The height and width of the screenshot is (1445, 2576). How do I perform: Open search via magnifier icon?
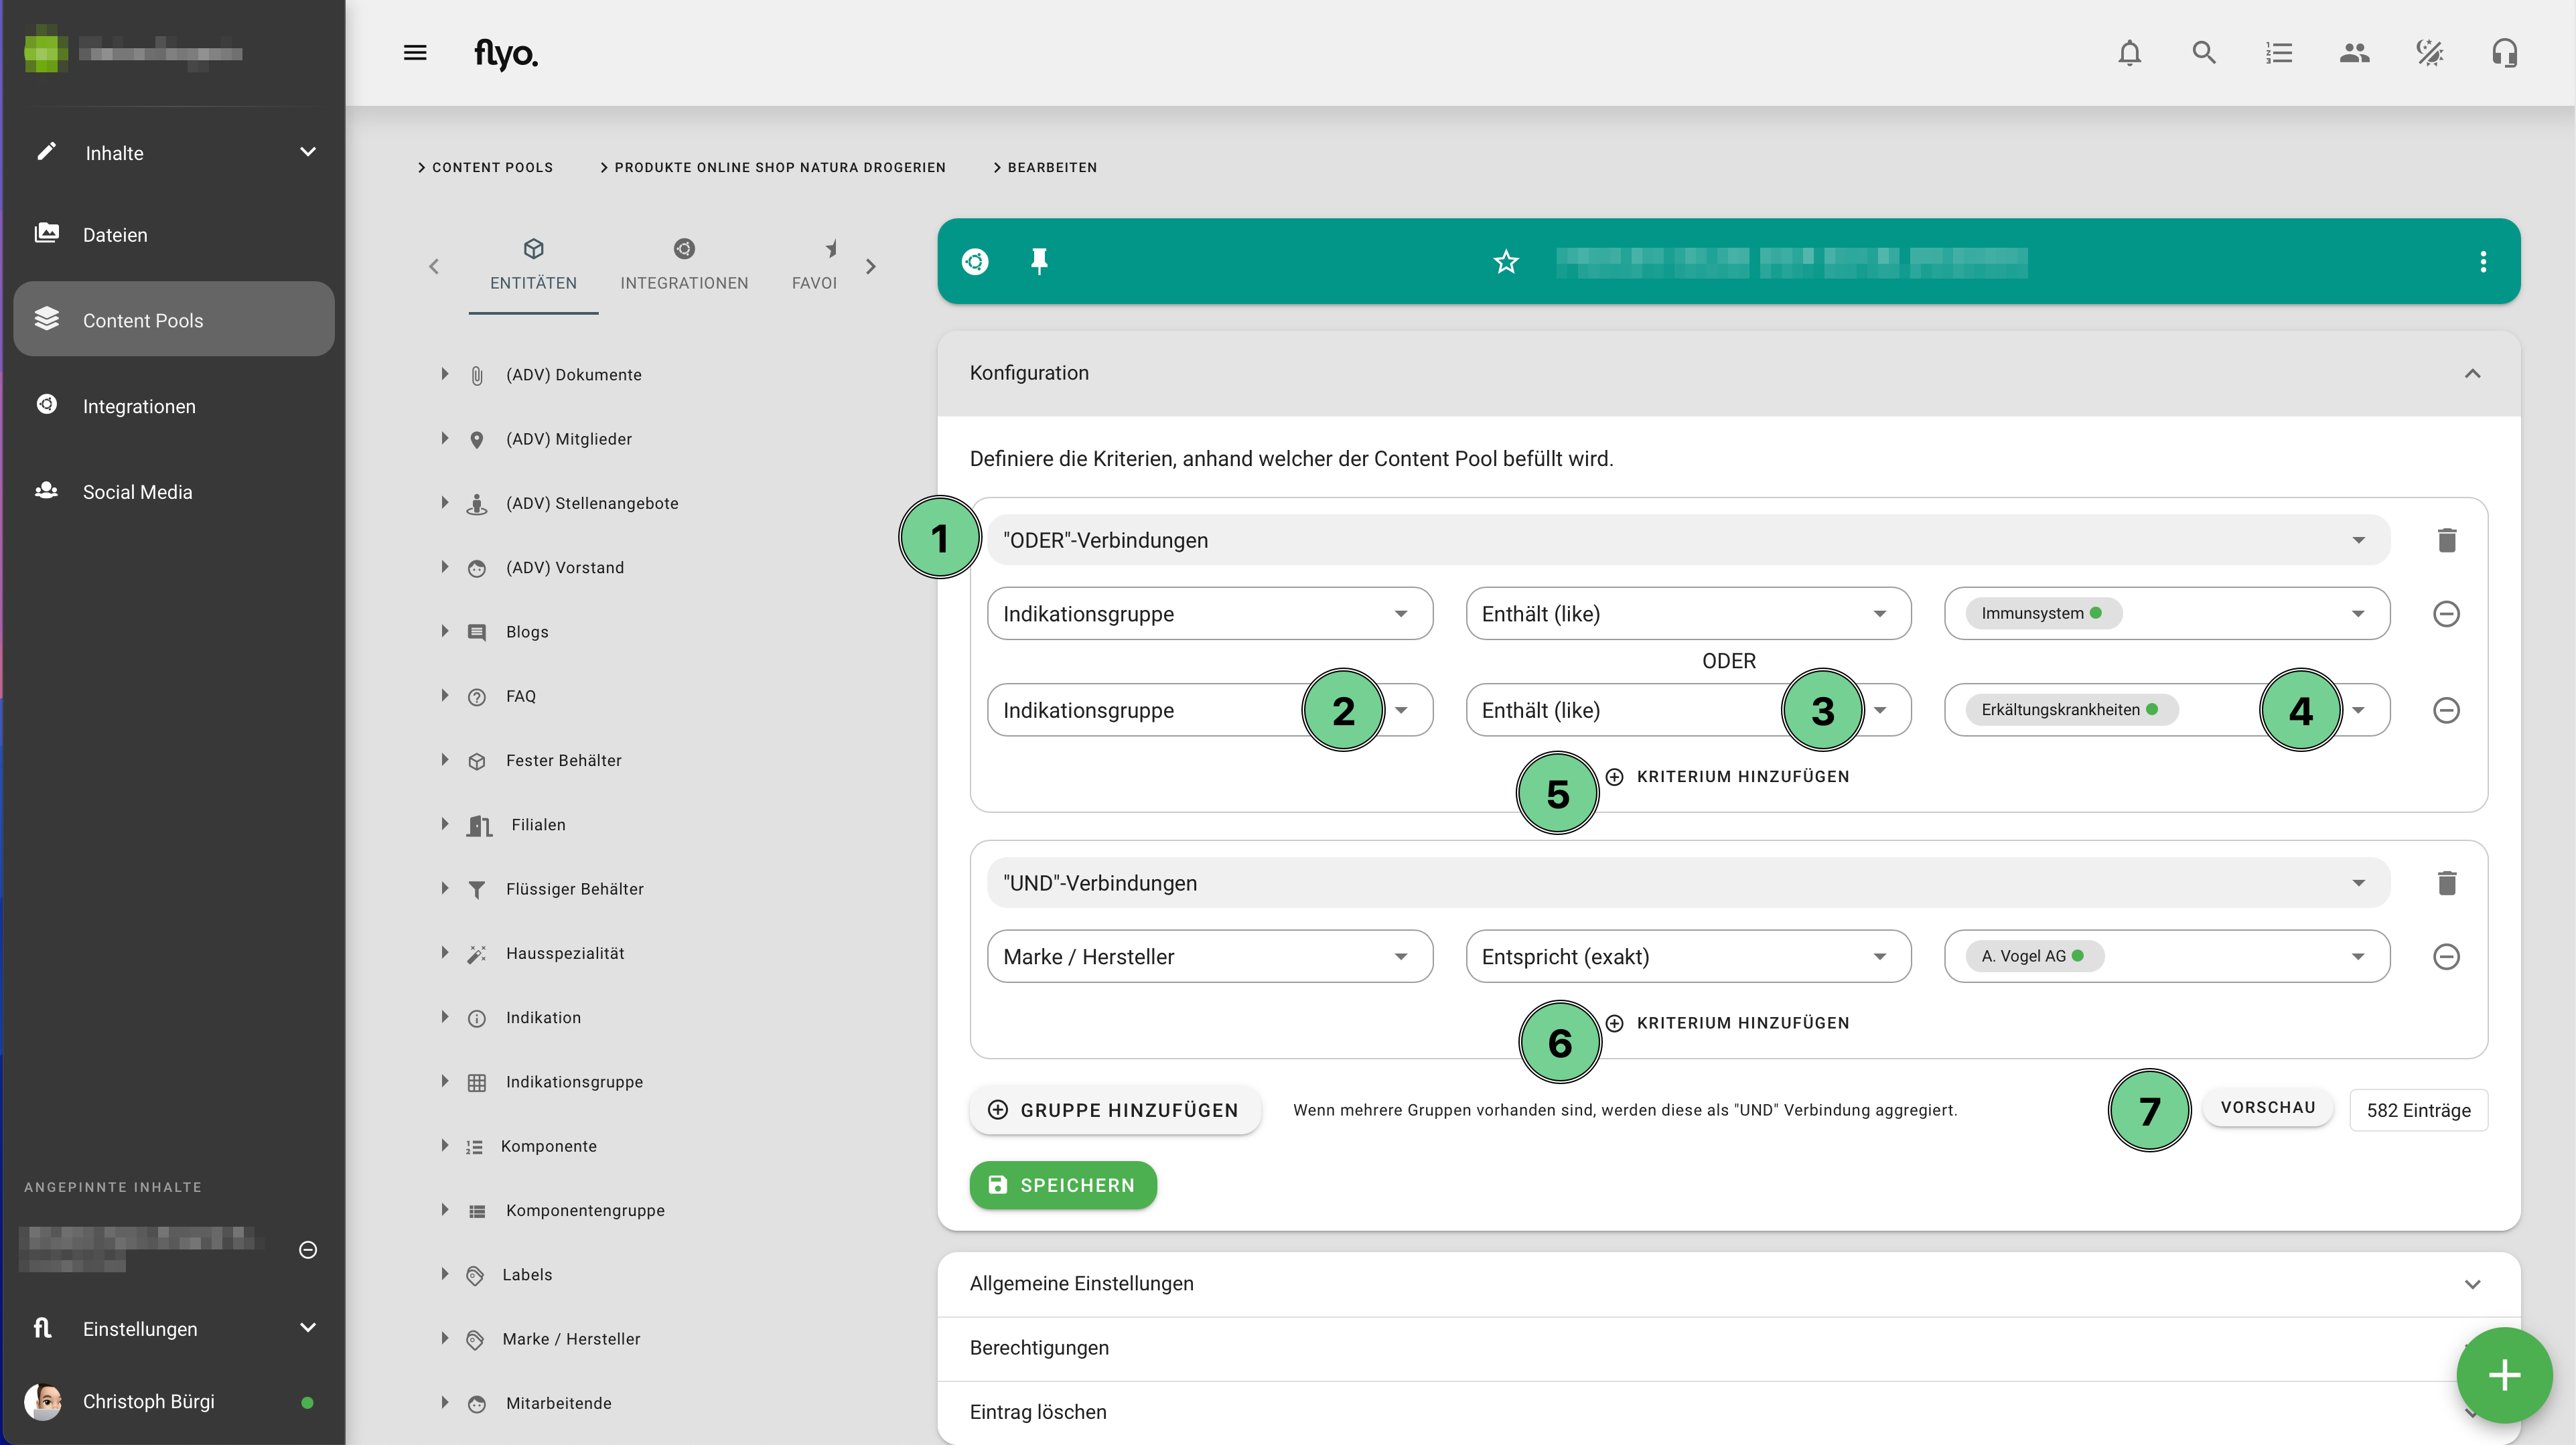2204,53
